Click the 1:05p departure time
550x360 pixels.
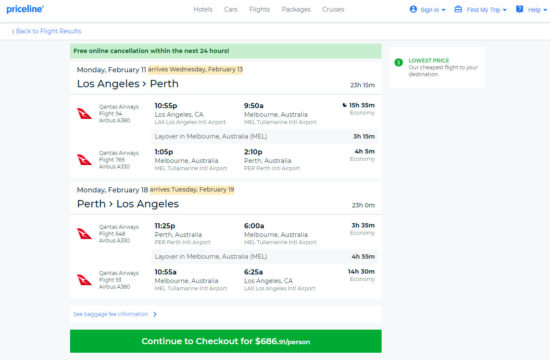point(164,152)
